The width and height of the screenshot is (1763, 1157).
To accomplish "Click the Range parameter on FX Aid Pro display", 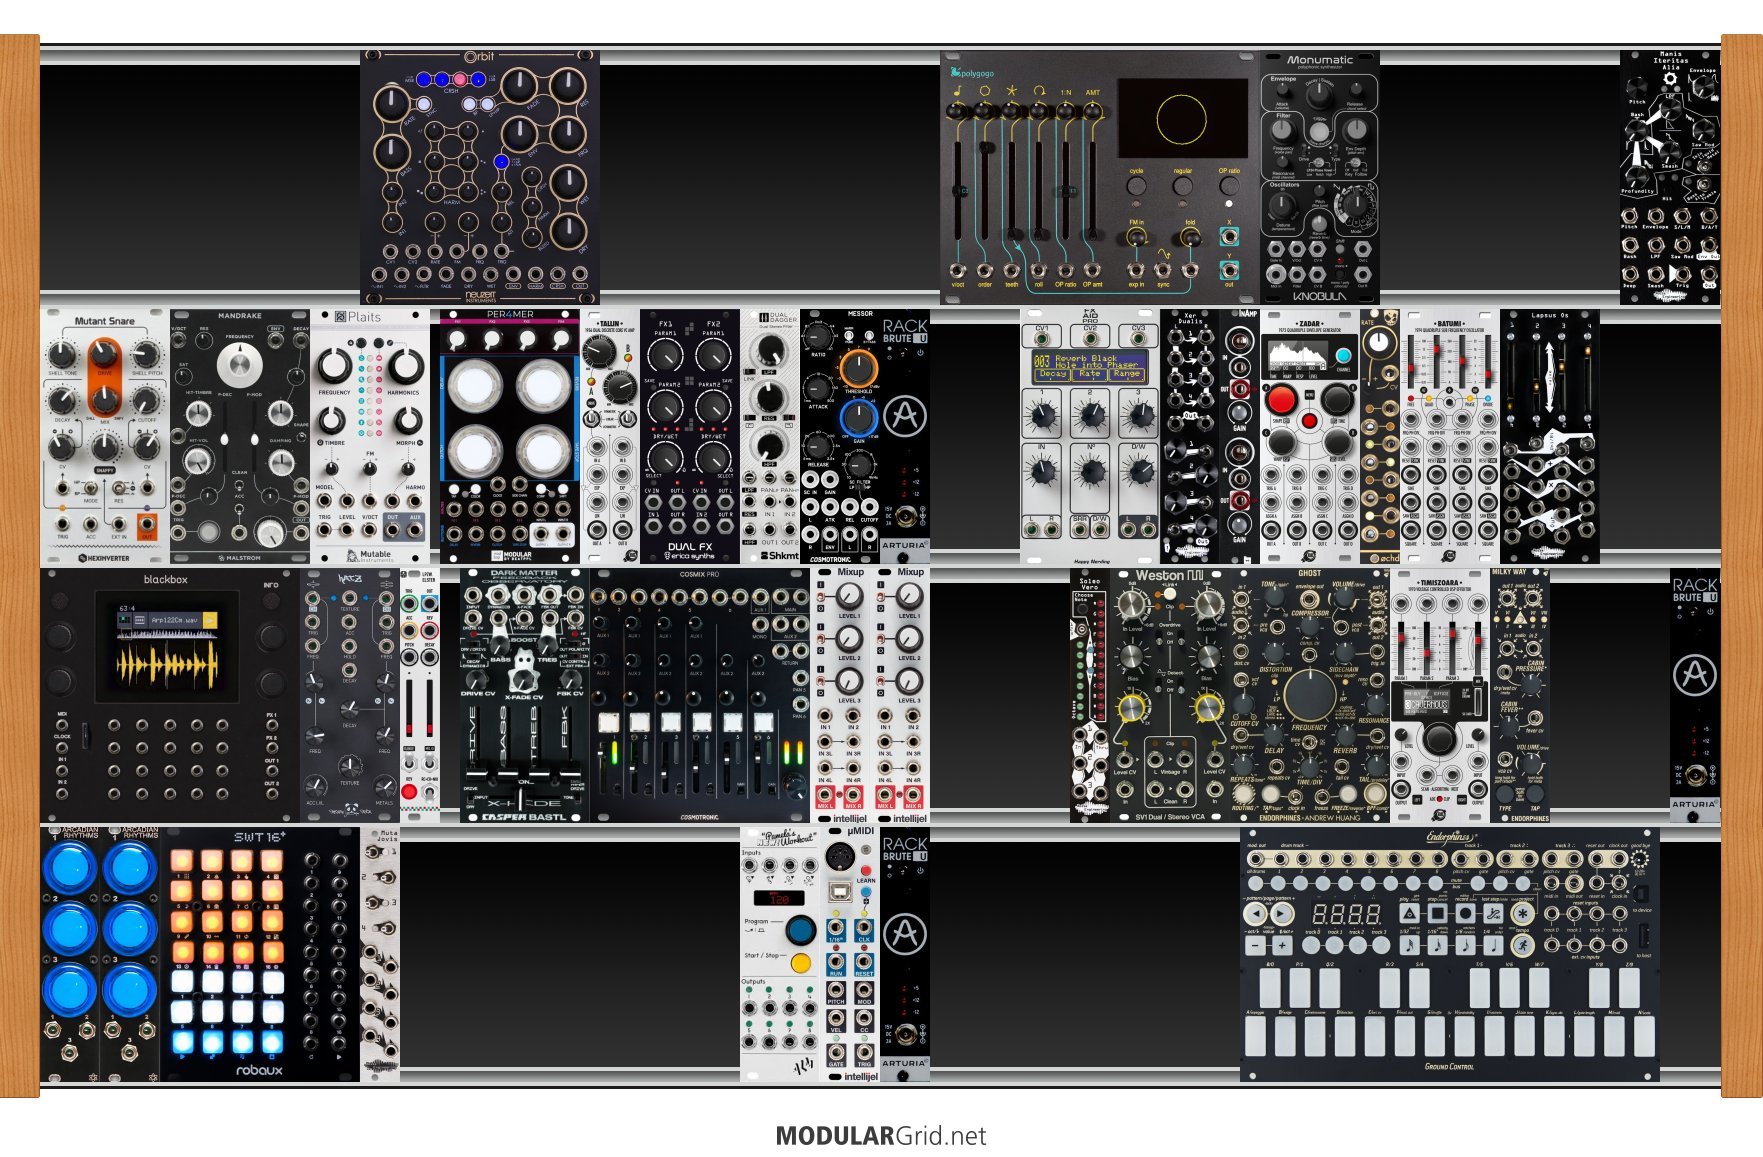I will (x=1126, y=374).
